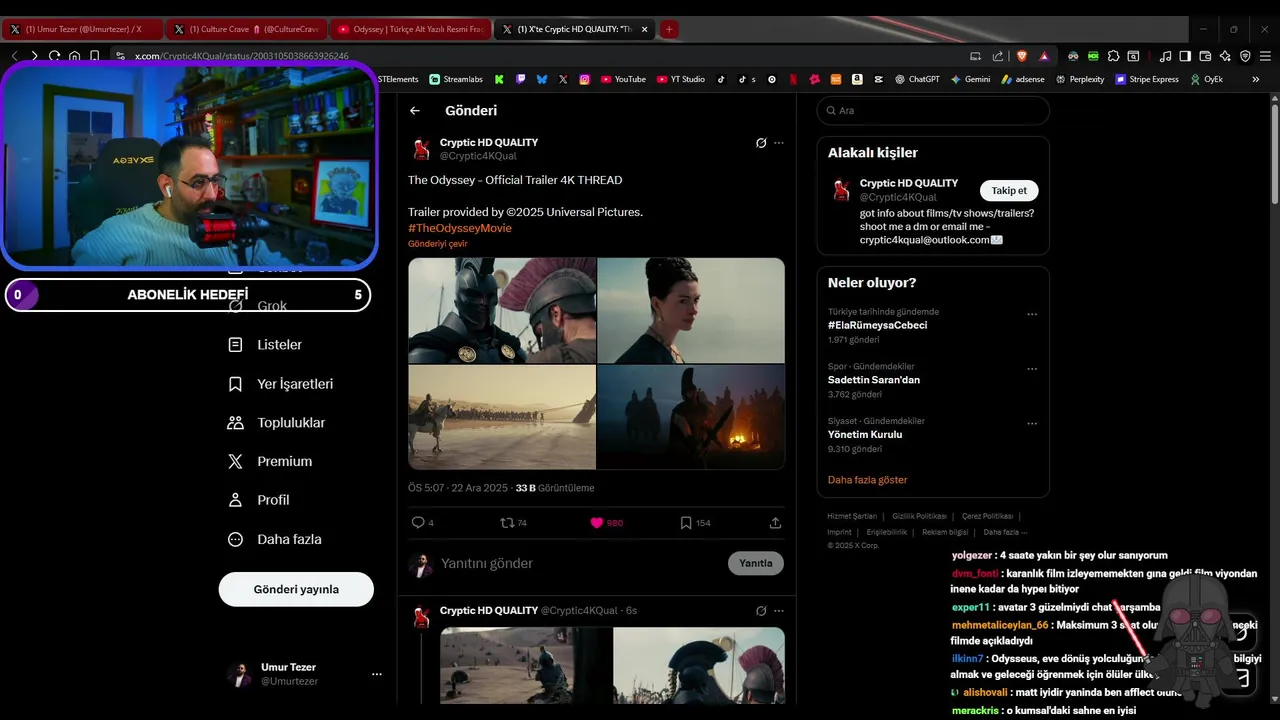
Task: Open the browser hamburger menu
Action: click(1265, 56)
